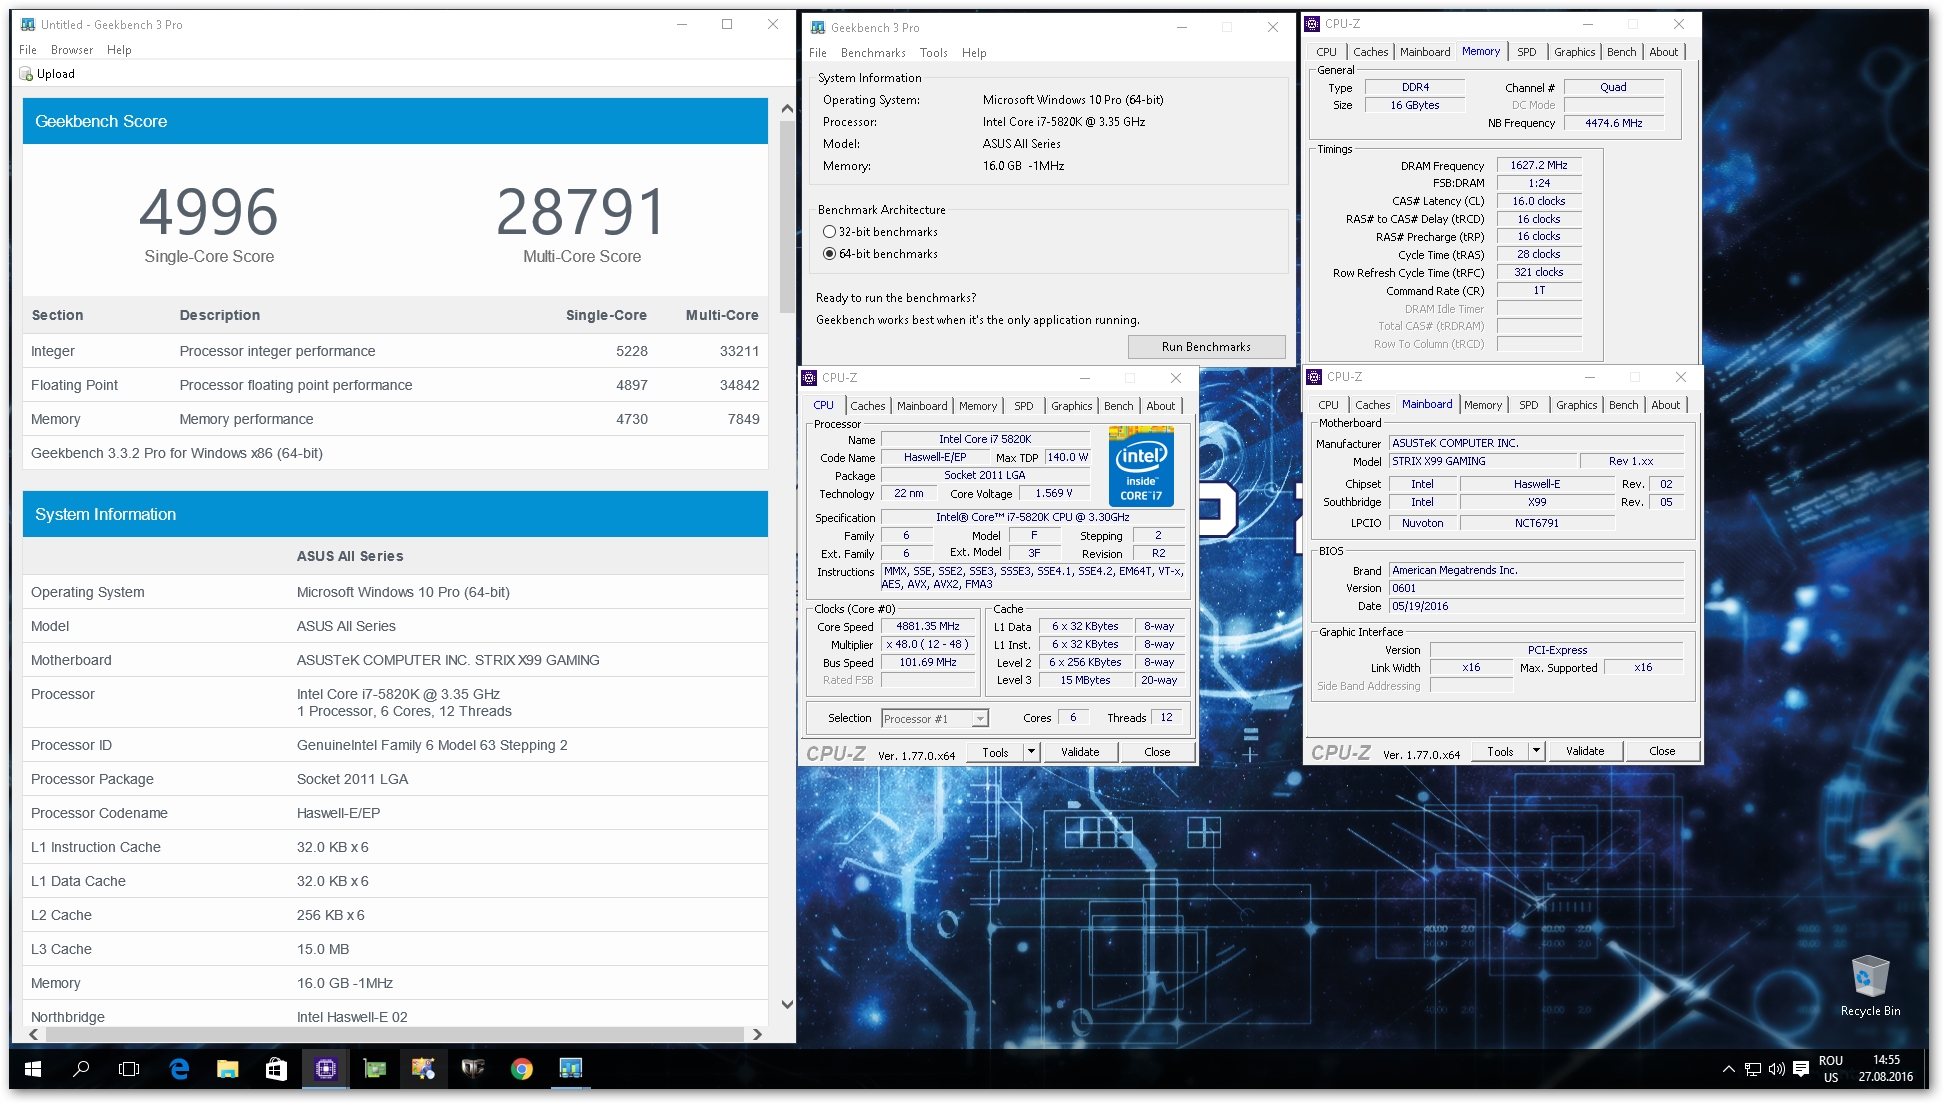Switch to CPU-Z taskbar icon

pyautogui.click(x=326, y=1069)
